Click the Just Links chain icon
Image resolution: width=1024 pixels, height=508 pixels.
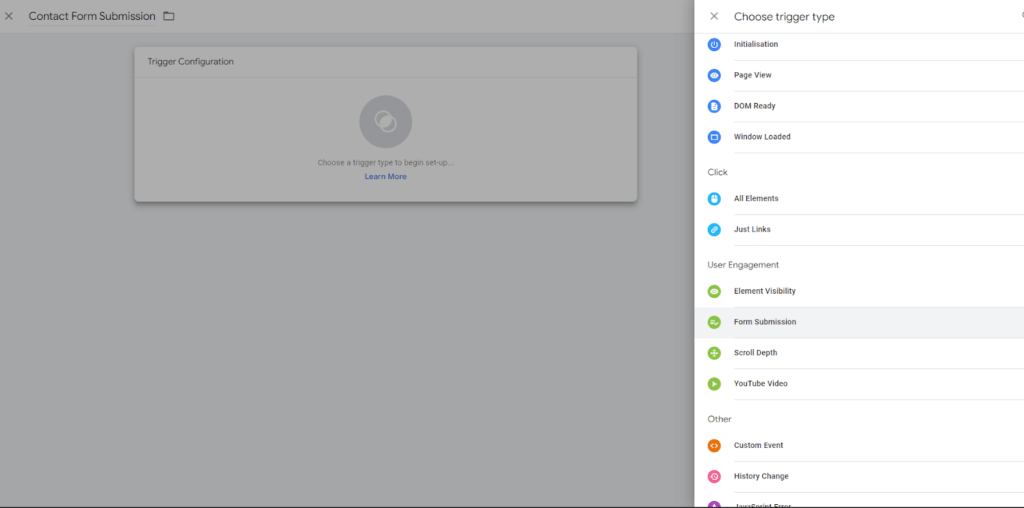pos(714,230)
